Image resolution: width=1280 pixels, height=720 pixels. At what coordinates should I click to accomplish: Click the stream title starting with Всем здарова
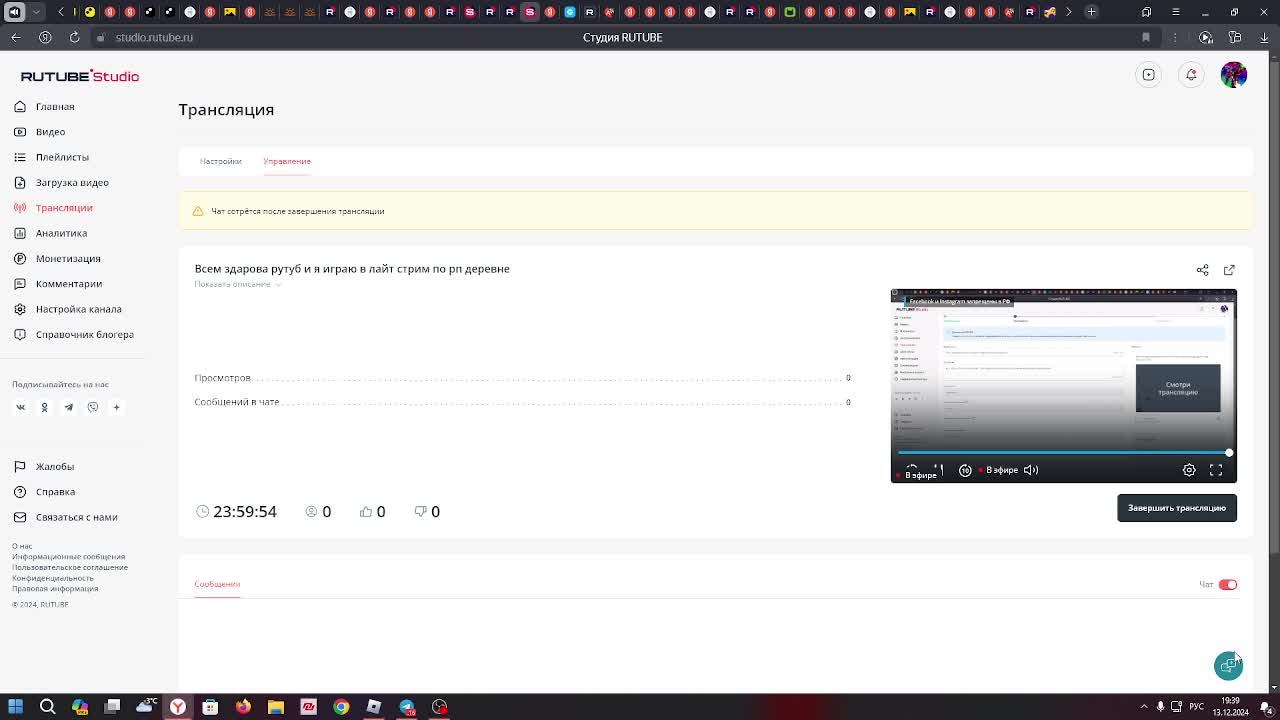(x=352, y=269)
